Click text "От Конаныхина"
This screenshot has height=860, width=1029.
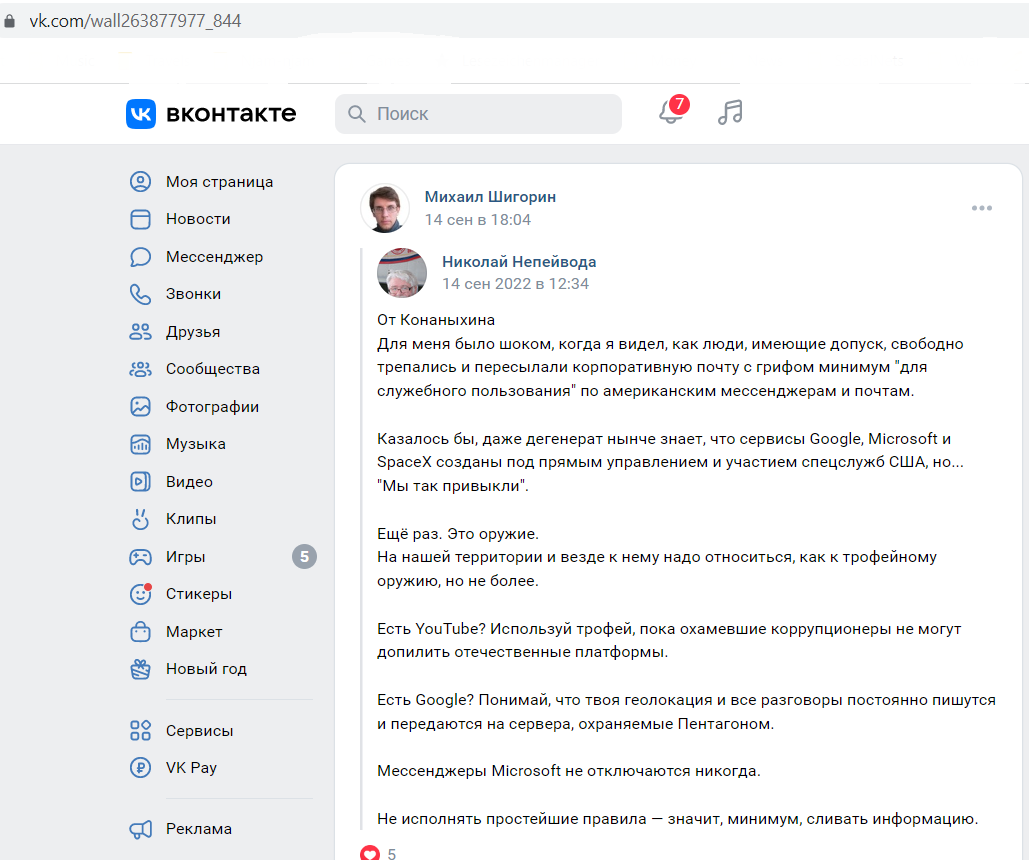(x=436, y=320)
